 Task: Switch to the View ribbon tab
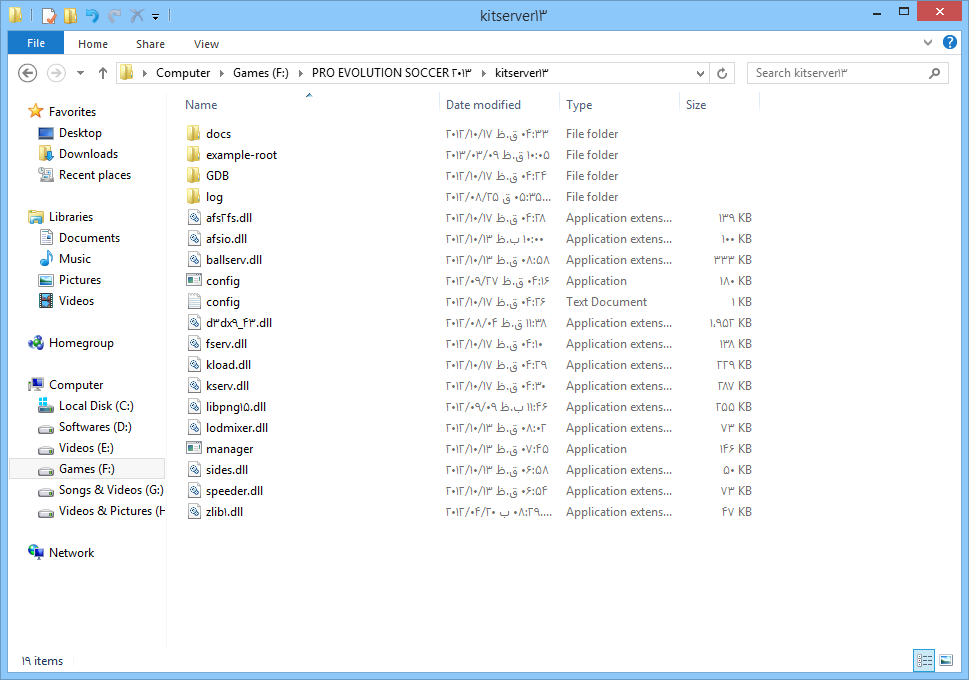pyautogui.click(x=206, y=44)
